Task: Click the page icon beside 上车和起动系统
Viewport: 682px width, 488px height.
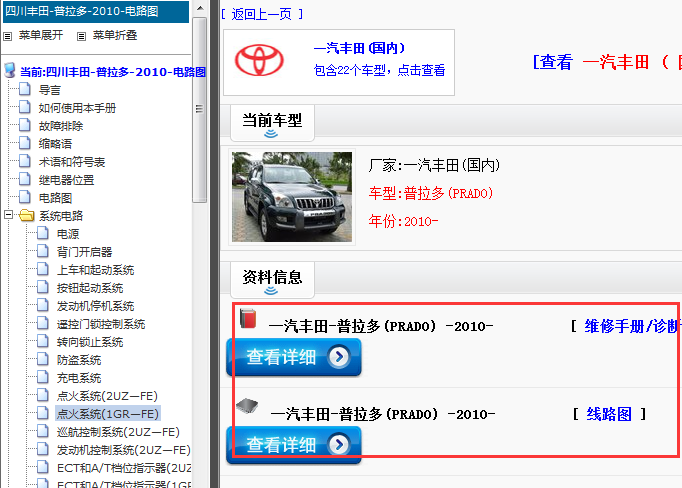Action: (43, 269)
